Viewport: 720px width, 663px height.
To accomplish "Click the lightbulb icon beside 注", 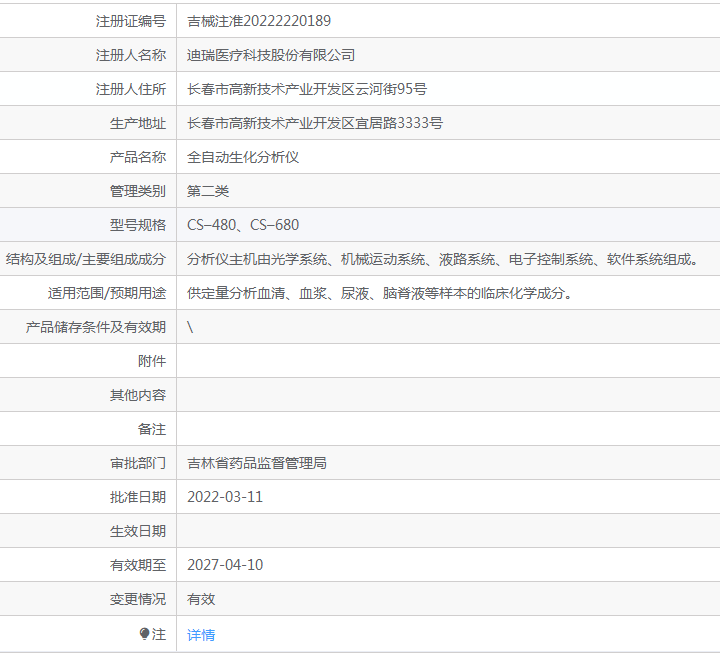I will click(x=144, y=634).
